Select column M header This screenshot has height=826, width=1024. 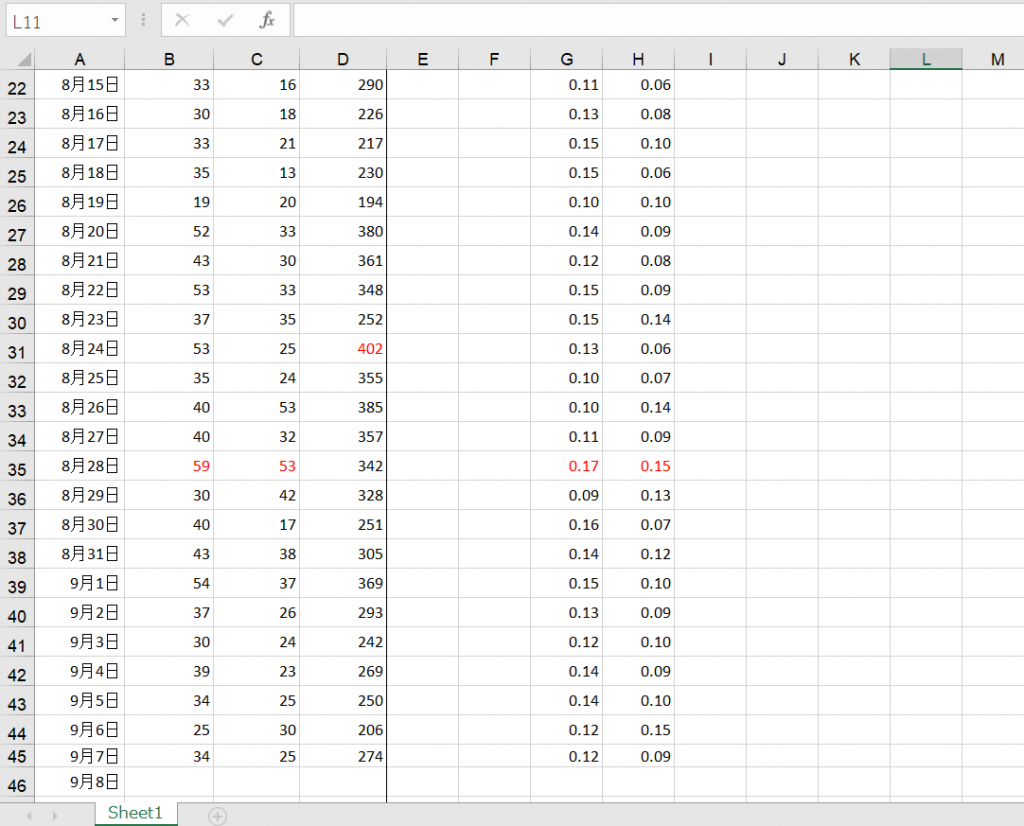993,59
